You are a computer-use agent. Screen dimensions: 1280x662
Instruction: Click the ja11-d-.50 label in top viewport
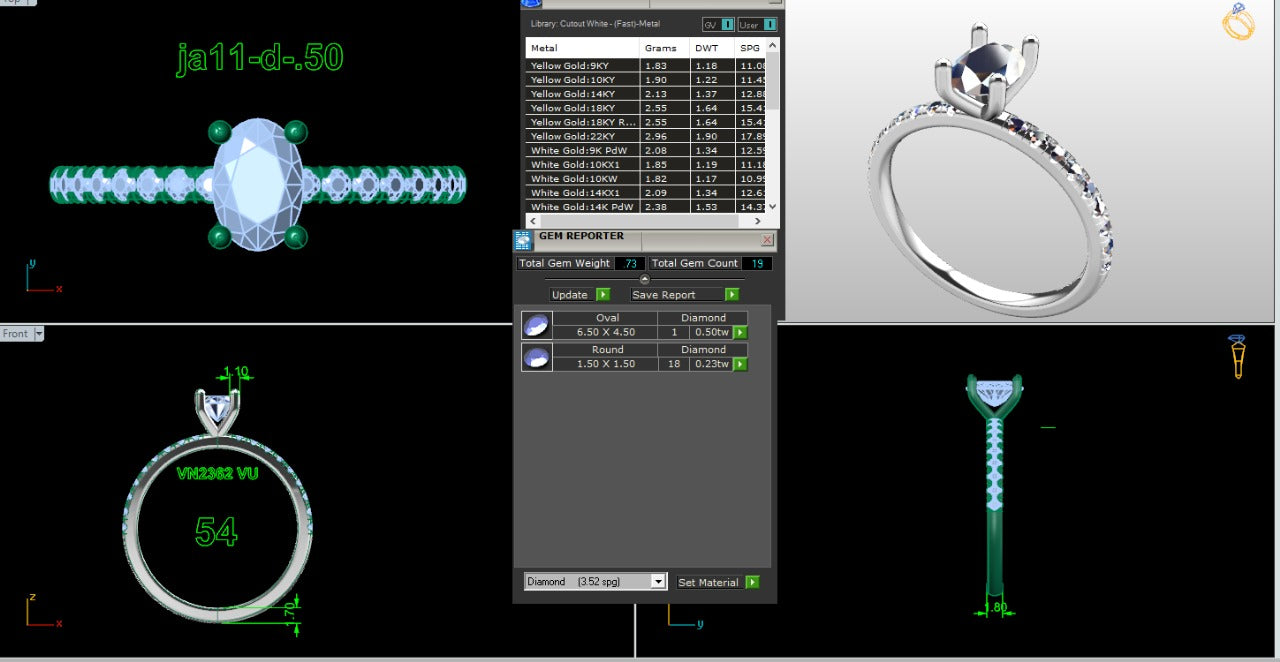pos(260,58)
